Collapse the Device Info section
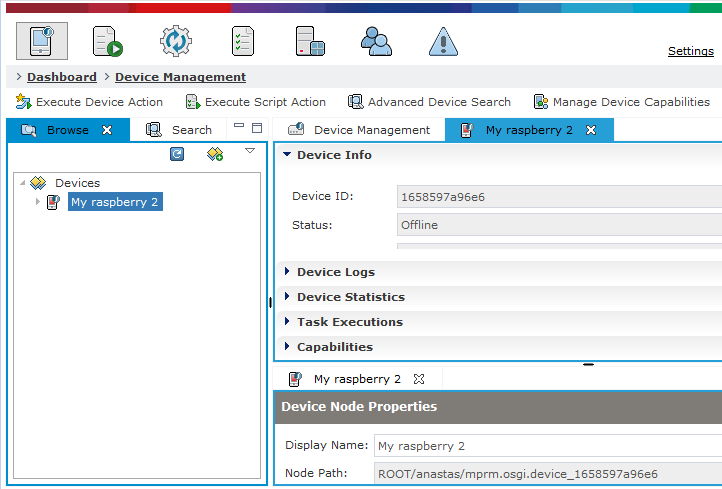 [x=287, y=155]
